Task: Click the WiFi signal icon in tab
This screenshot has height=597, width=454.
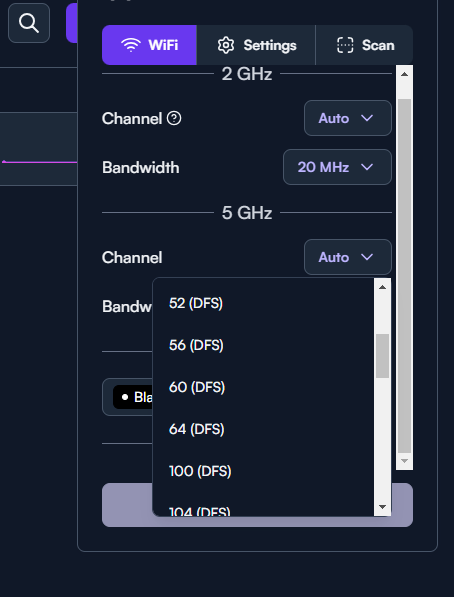Action: [131, 45]
